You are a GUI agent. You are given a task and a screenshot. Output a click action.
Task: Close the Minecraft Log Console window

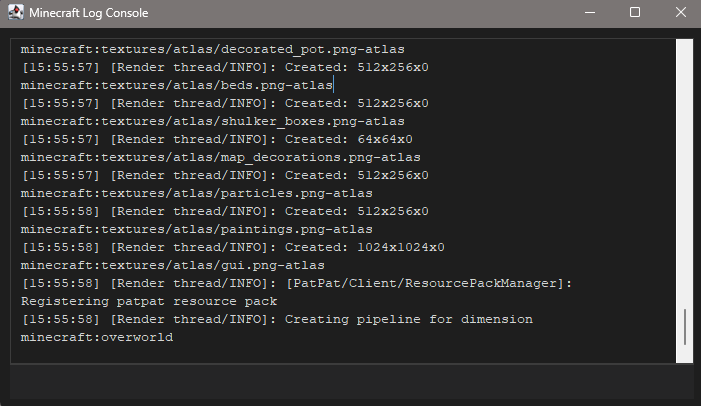(680, 13)
